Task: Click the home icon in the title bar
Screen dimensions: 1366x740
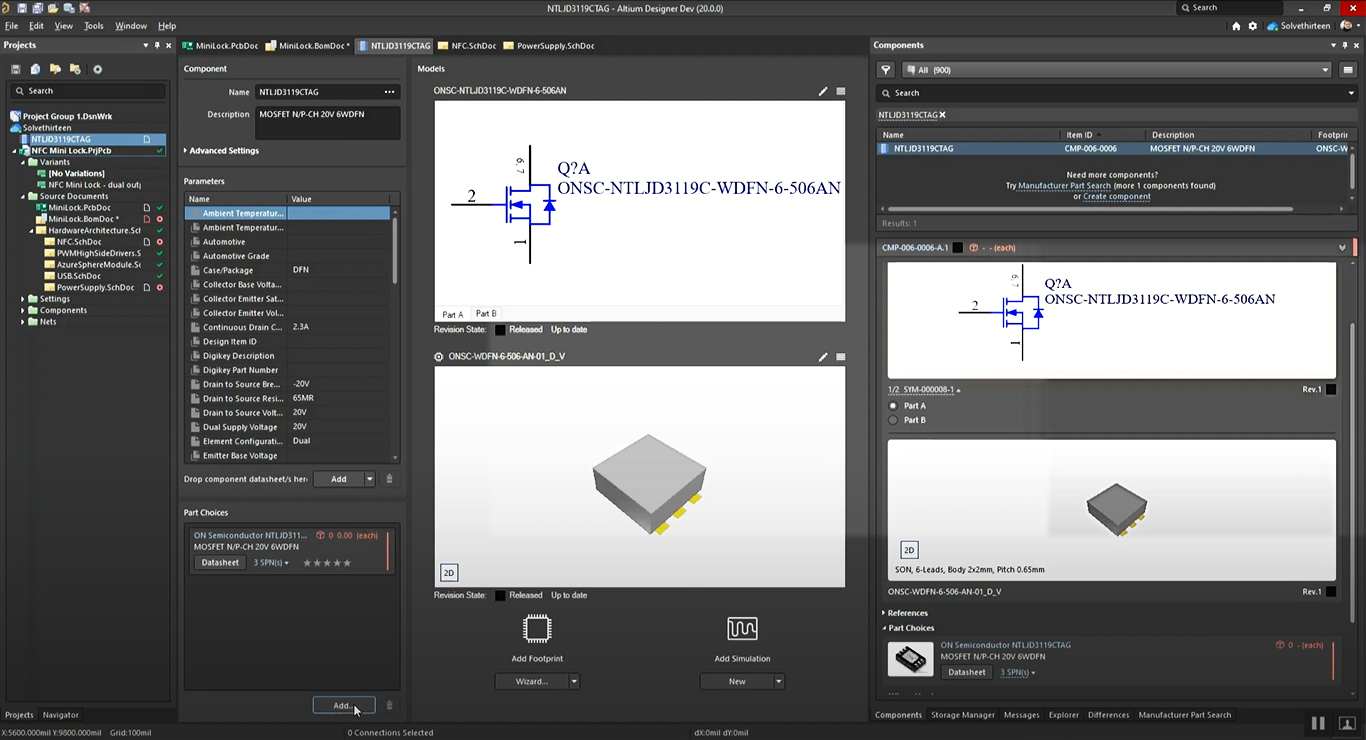Action: [1236, 26]
